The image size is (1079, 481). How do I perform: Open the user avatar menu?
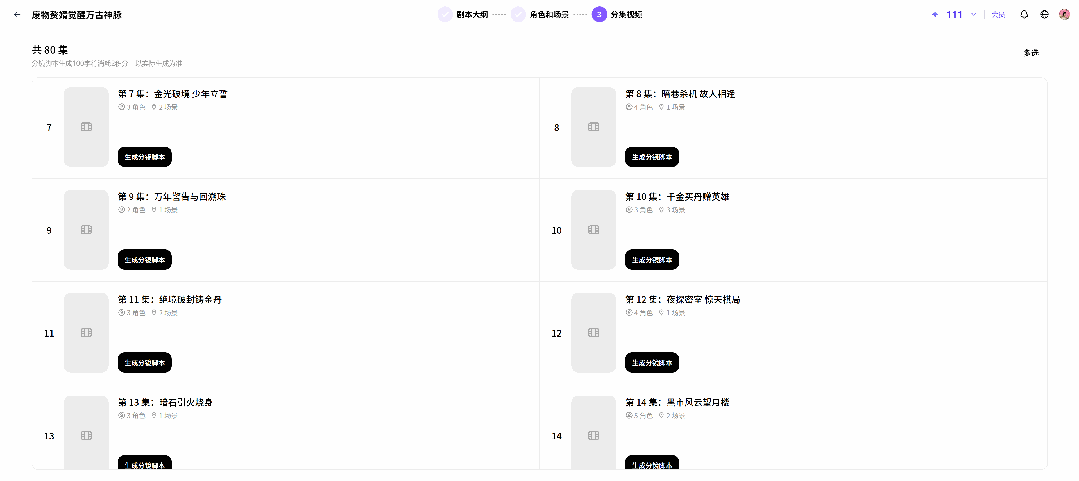pyautogui.click(x=1064, y=14)
